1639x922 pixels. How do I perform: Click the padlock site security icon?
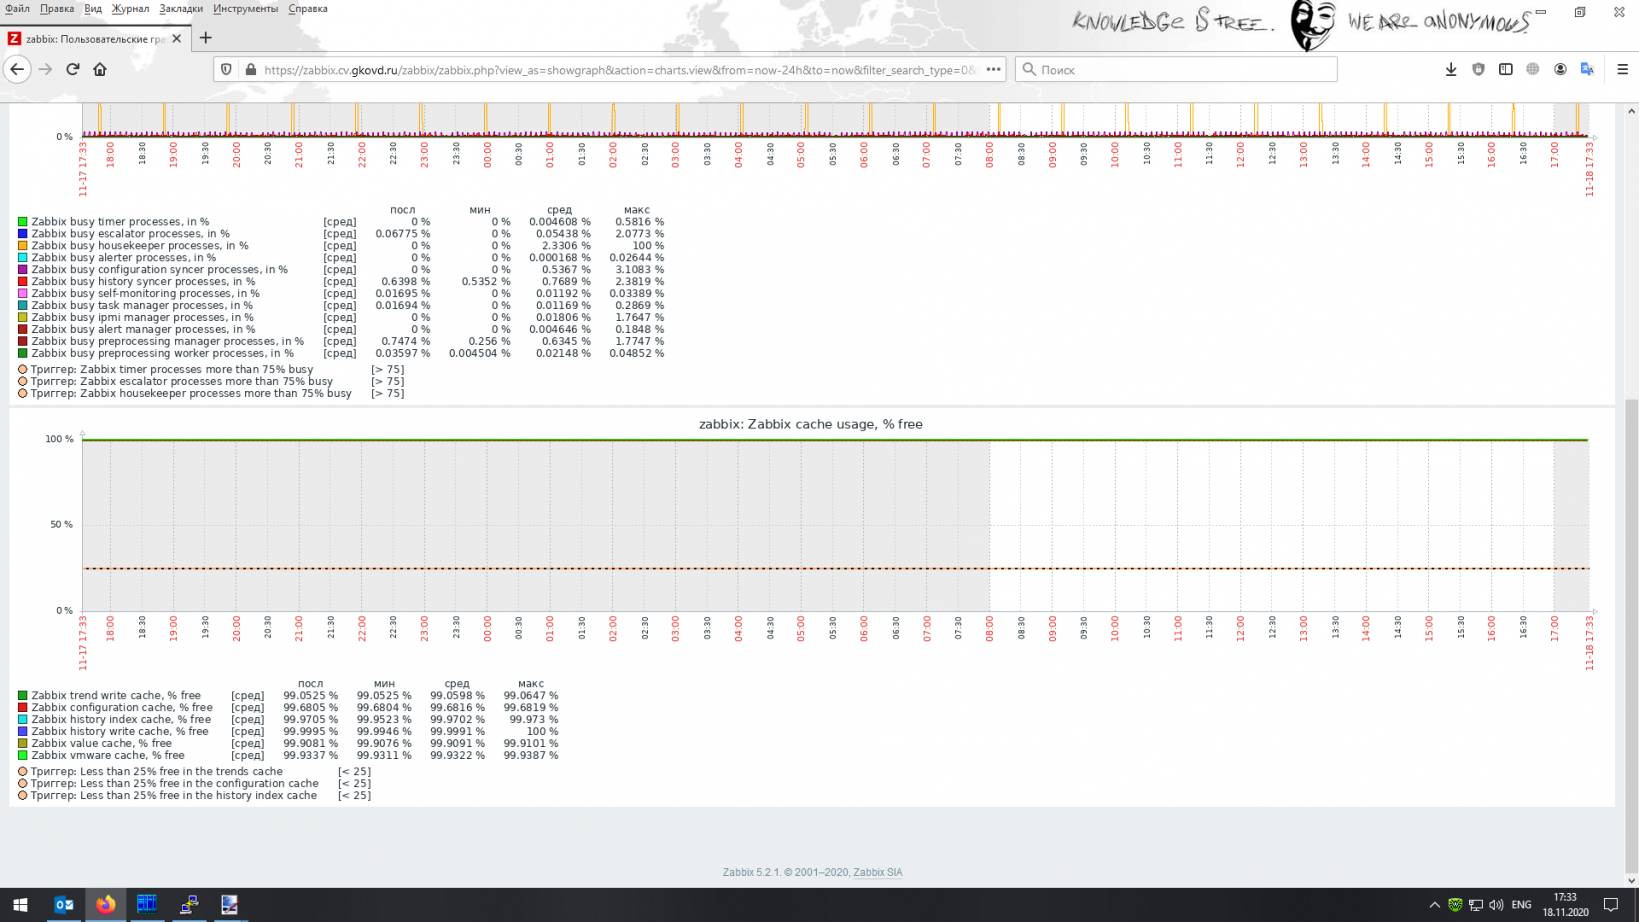pyautogui.click(x=251, y=70)
